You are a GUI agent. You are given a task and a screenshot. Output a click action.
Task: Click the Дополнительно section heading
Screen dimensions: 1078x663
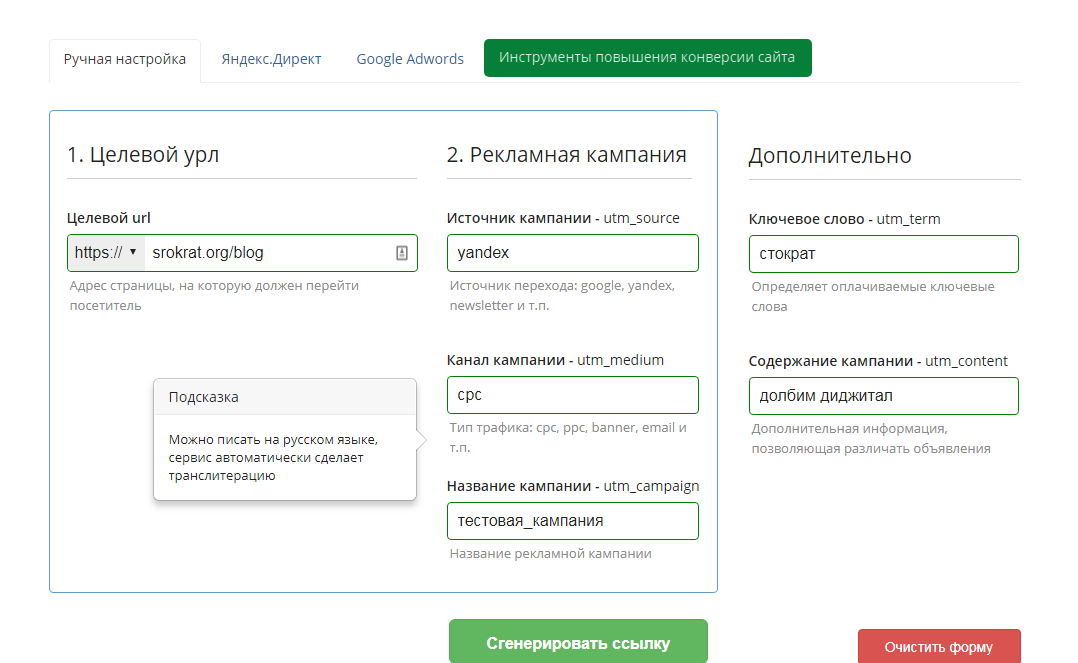coord(829,156)
